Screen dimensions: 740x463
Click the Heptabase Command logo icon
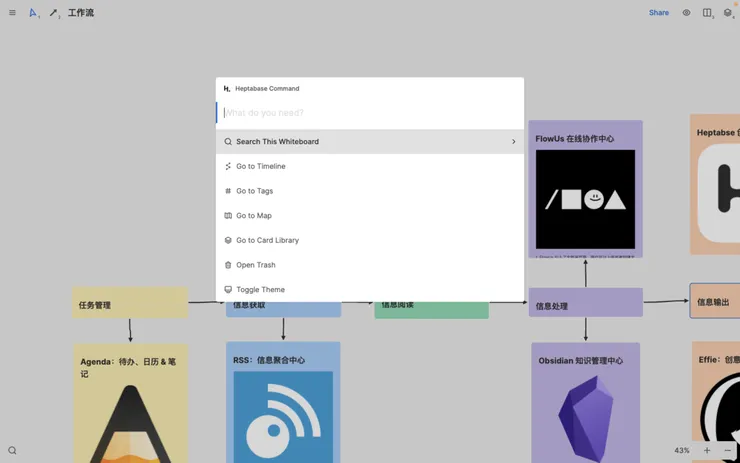pos(227,89)
